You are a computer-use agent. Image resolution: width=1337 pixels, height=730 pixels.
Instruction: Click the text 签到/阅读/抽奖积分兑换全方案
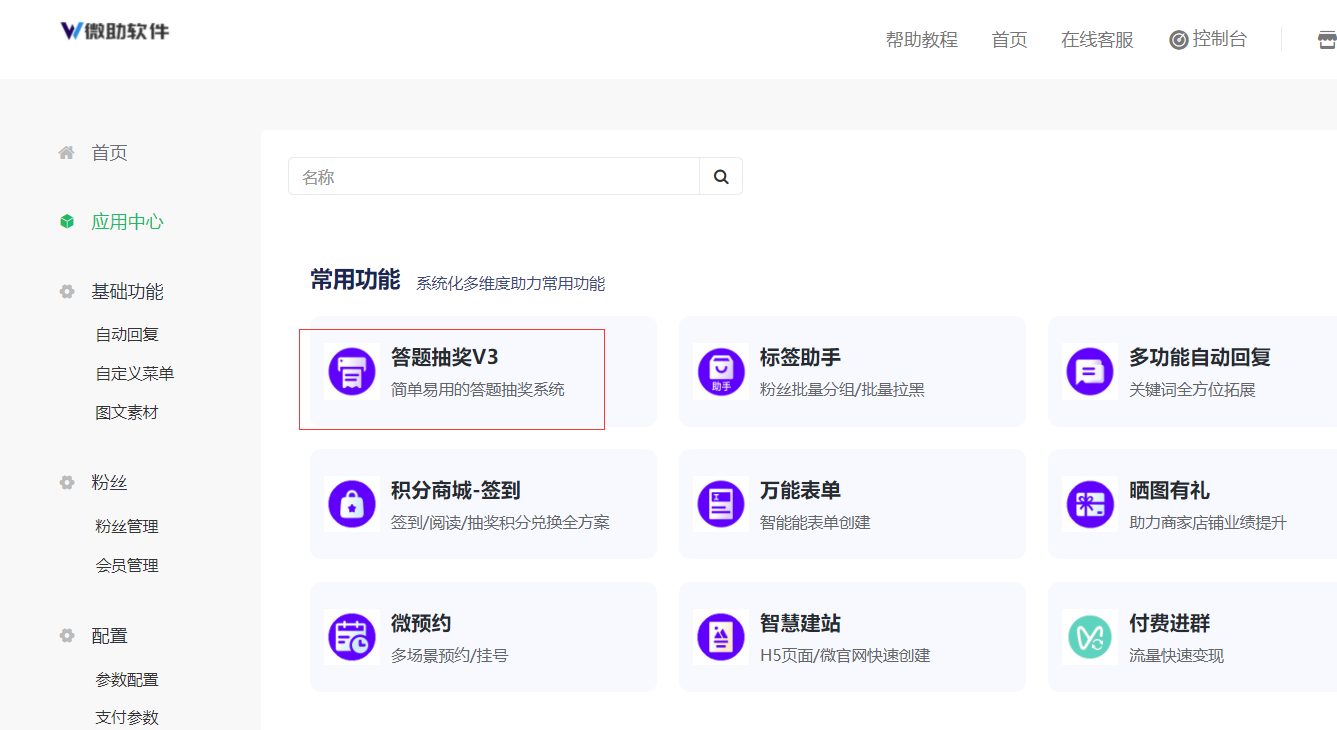pos(500,523)
